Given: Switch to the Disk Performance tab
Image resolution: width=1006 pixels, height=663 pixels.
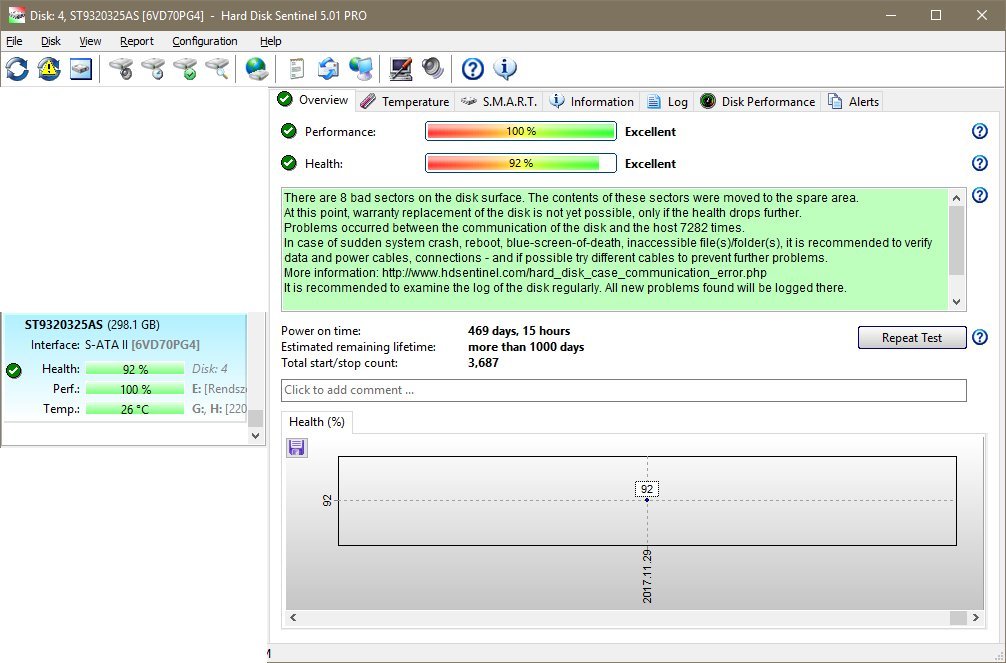Looking at the screenshot, I should [x=758, y=101].
